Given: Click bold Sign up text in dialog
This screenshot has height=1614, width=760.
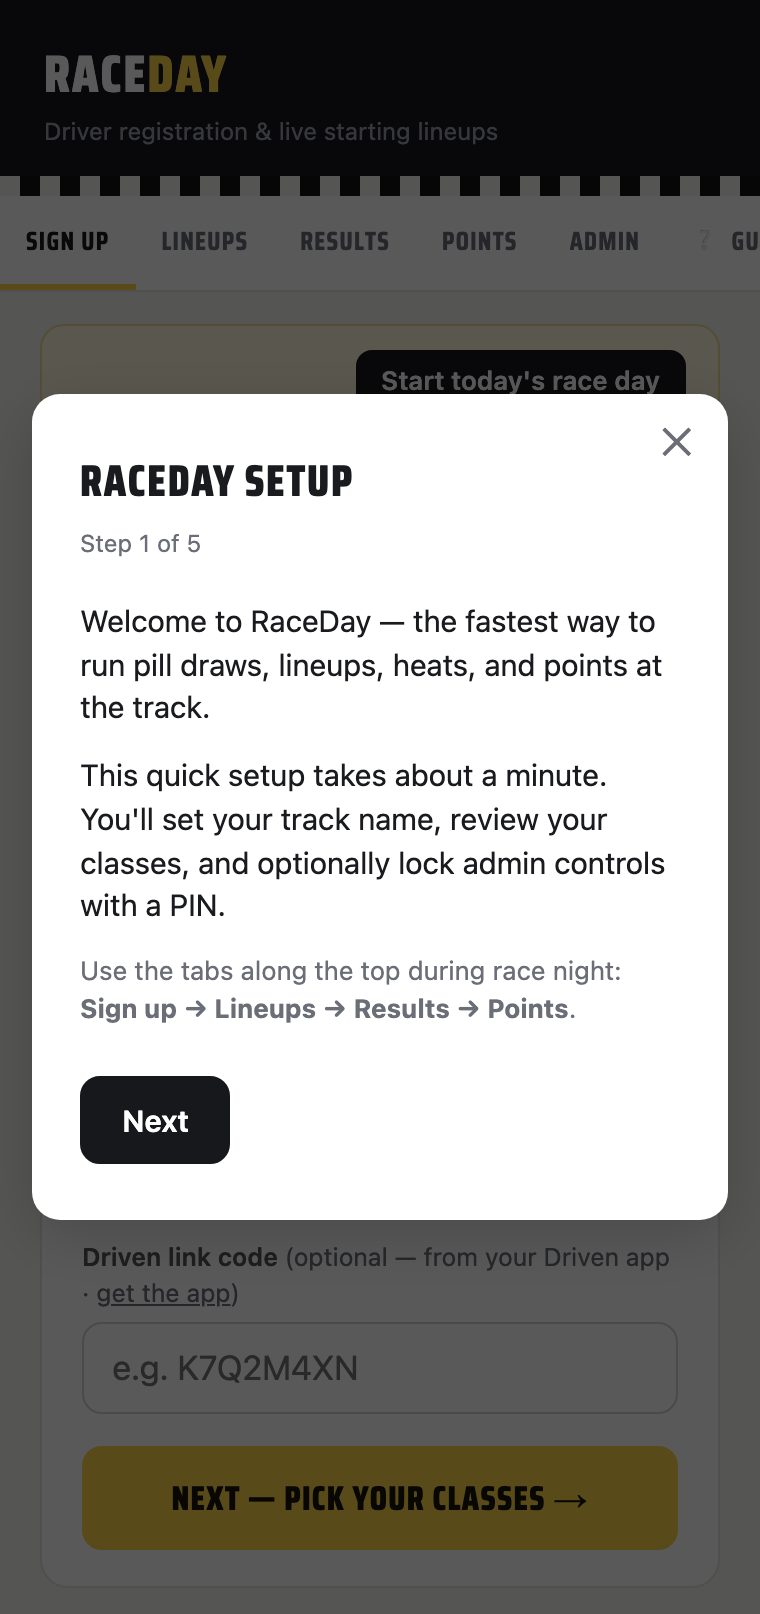Looking at the screenshot, I should pos(129,1009).
